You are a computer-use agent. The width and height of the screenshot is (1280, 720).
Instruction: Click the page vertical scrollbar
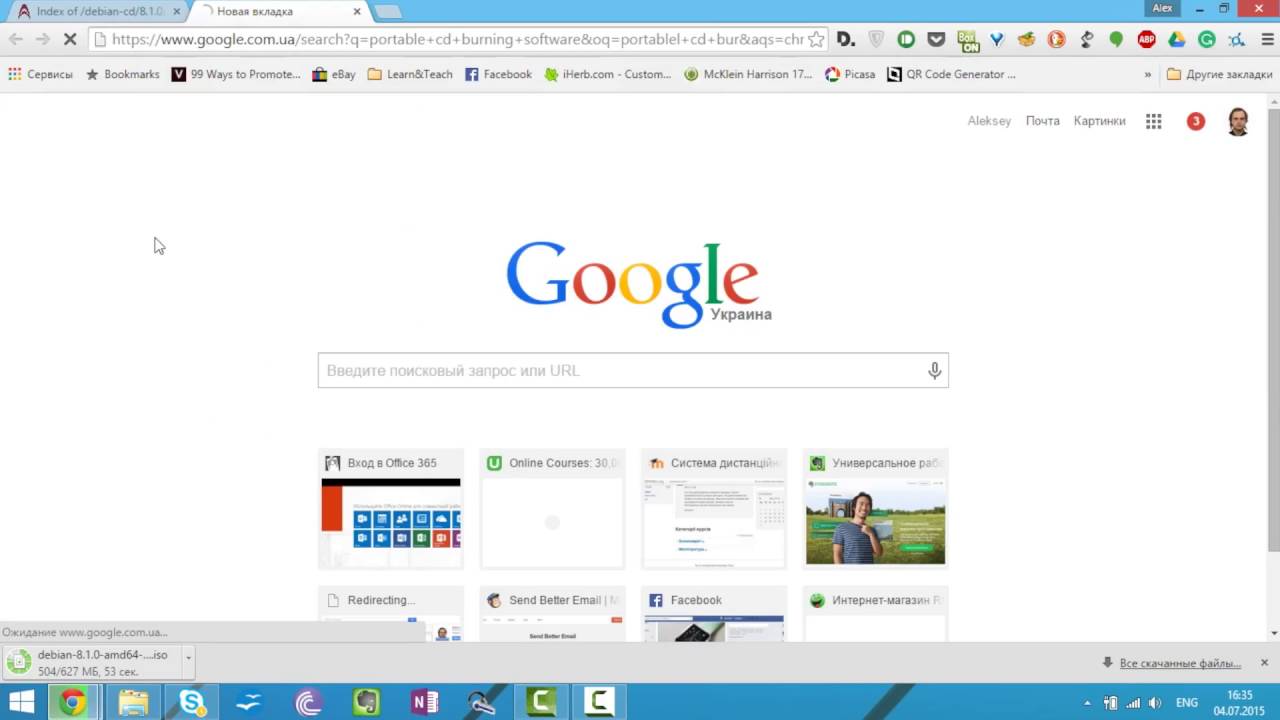point(1273,330)
